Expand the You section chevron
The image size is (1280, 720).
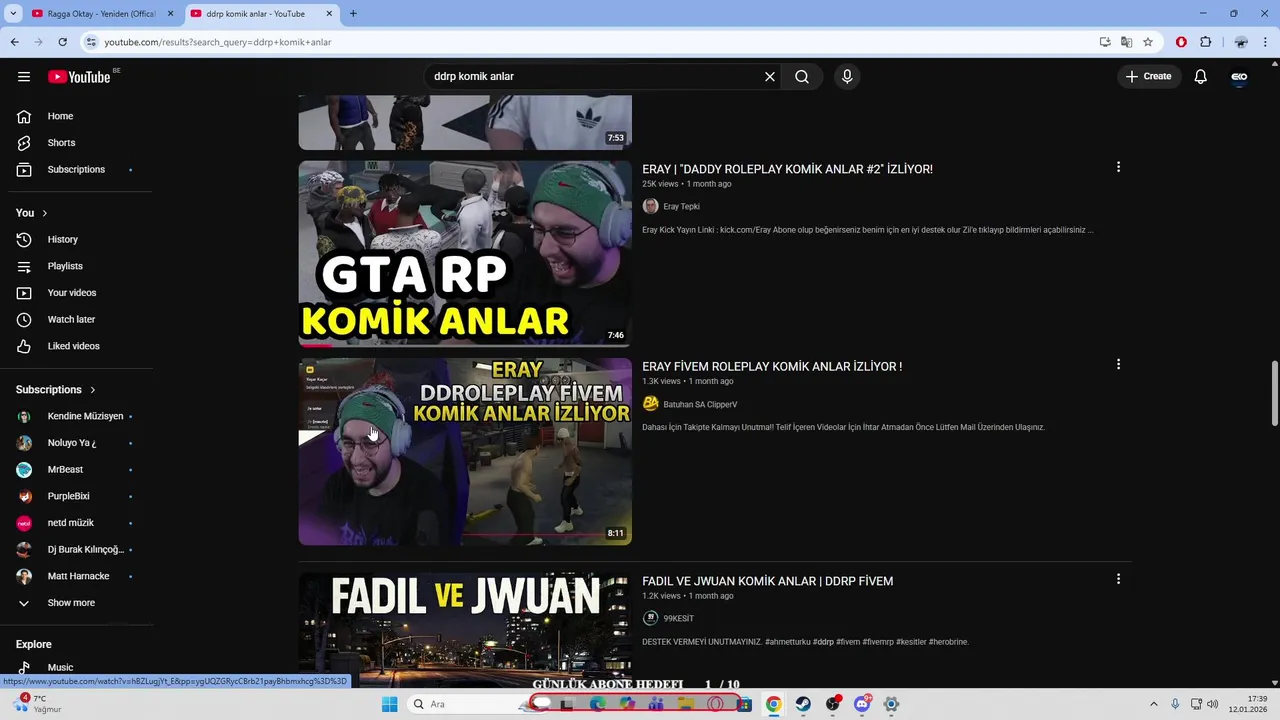pyautogui.click(x=45, y=213)
